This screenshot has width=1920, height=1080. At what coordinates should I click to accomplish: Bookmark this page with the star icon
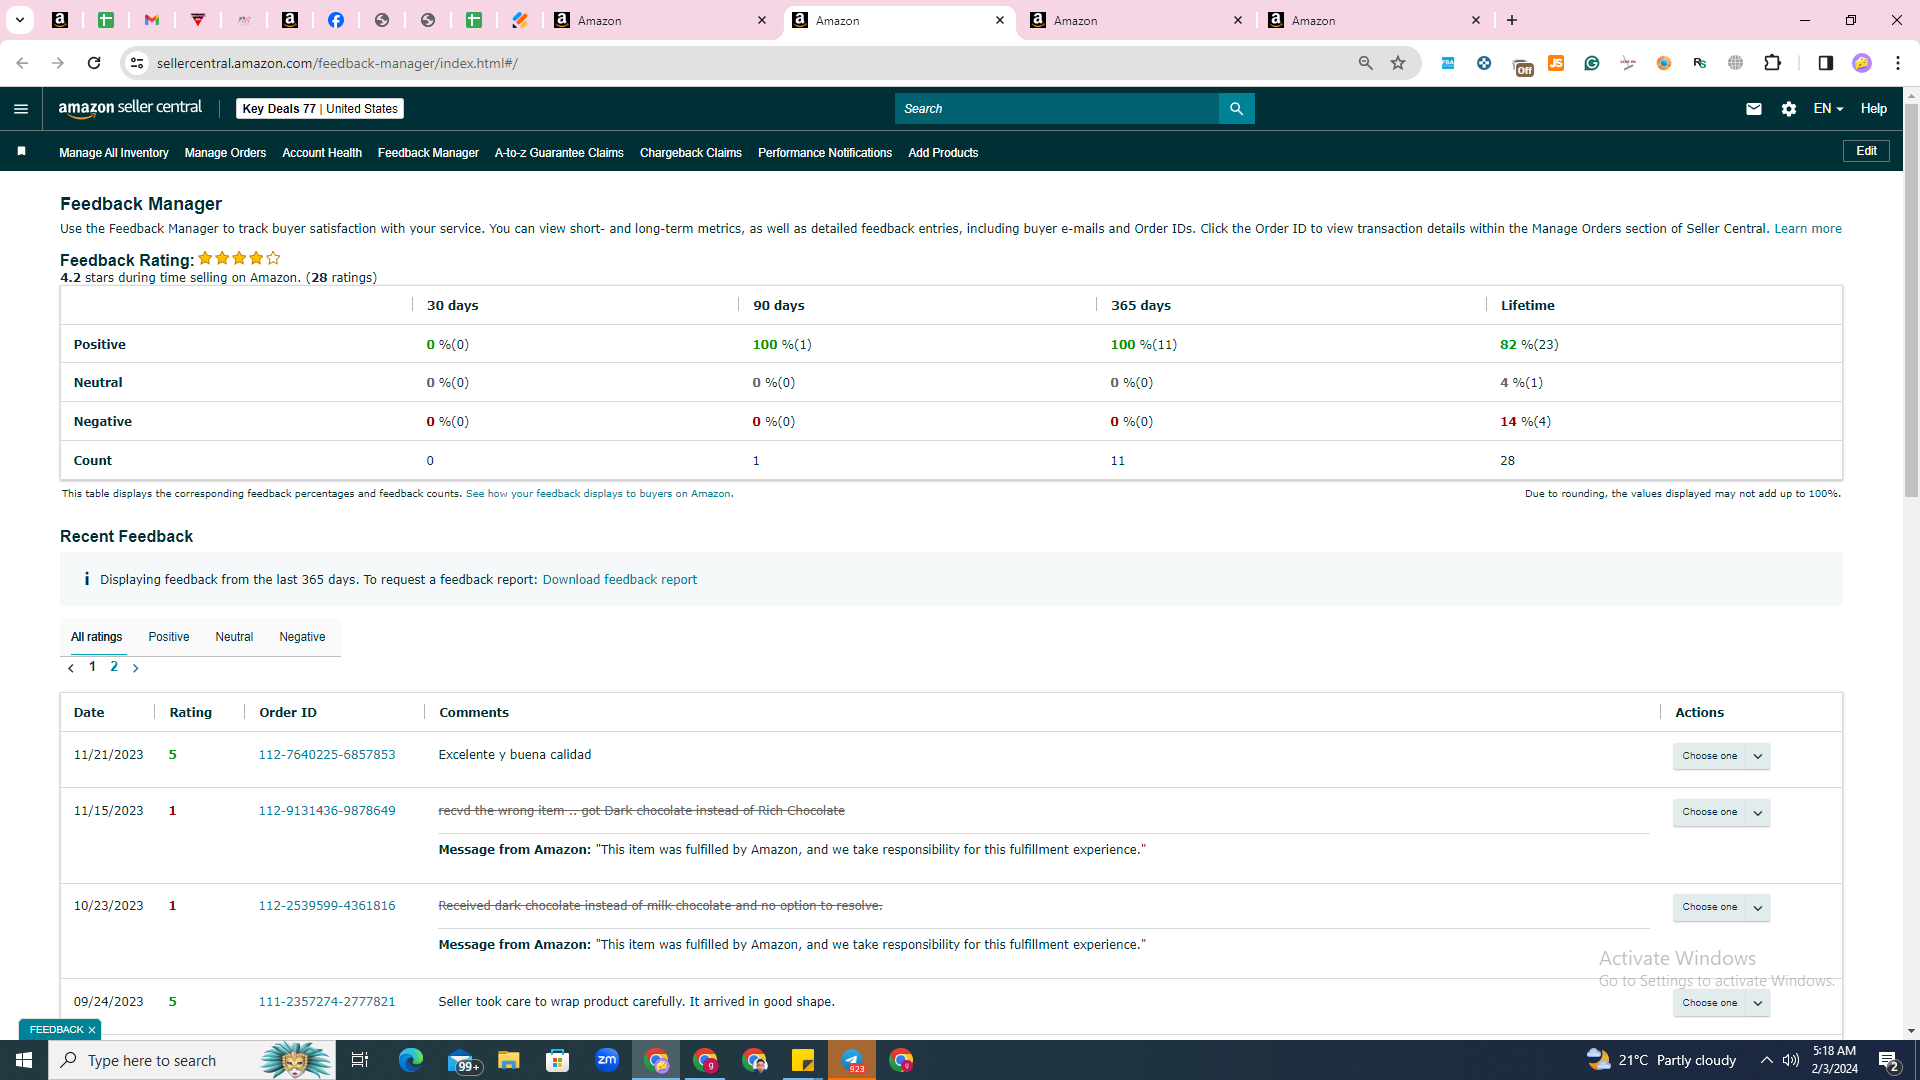(1398, 63)
